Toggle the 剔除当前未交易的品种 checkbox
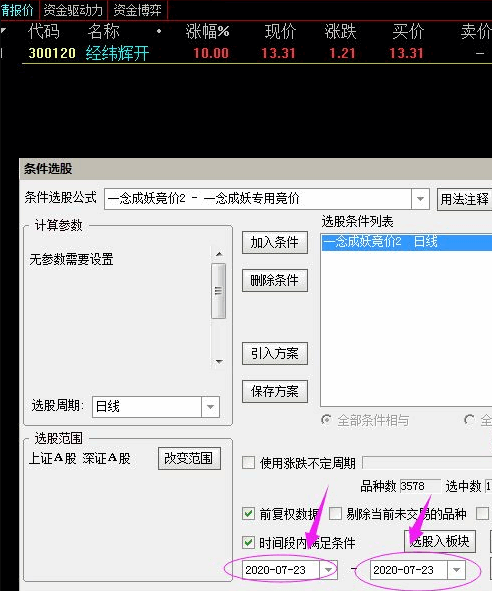Image resolution: width=492 pixels, height=591 pixels. coord(335,513)
